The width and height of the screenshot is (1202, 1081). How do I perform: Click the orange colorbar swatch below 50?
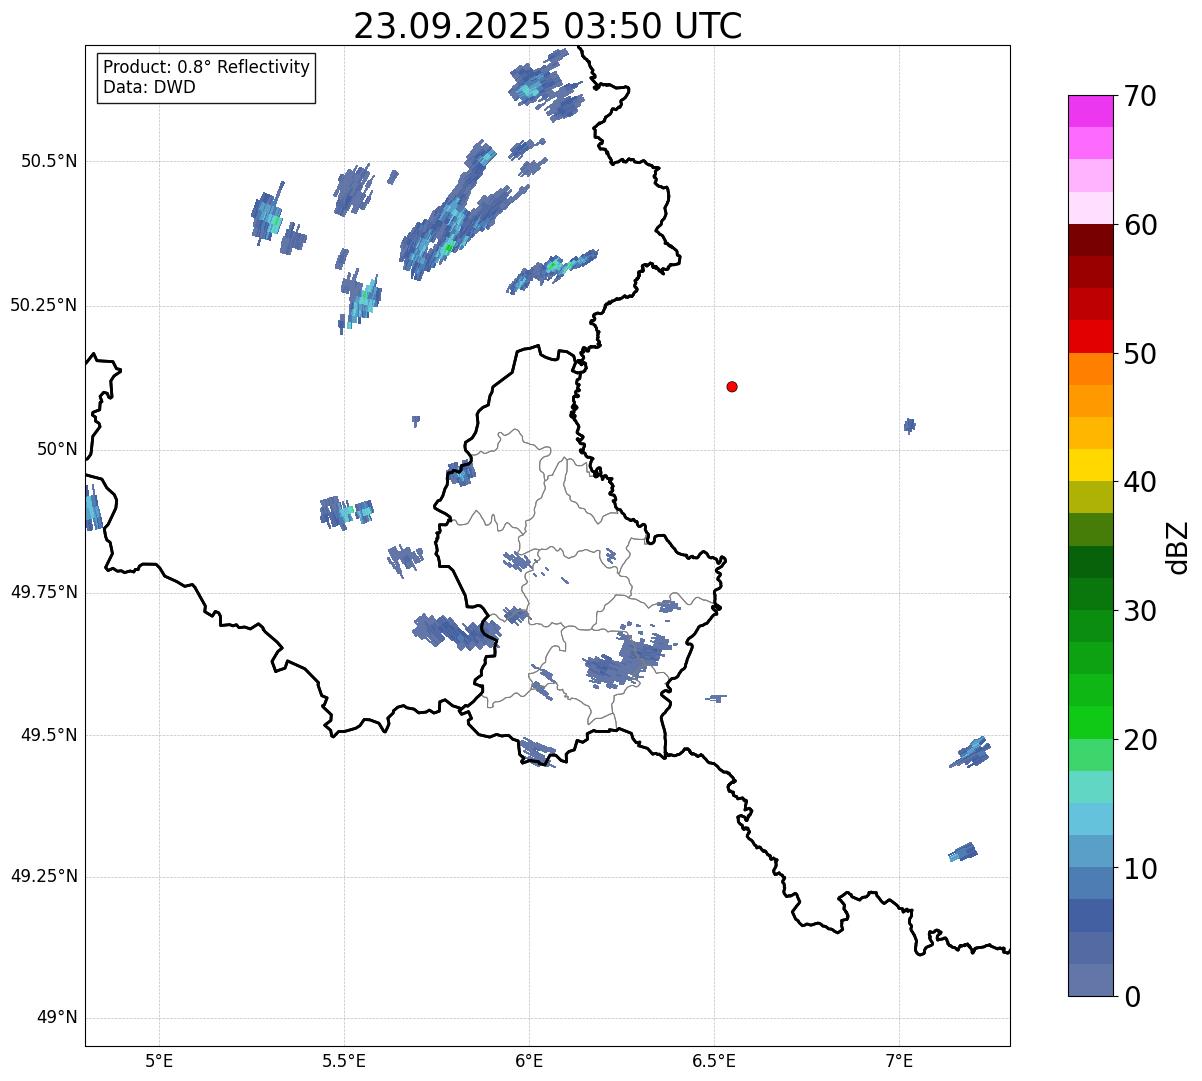coord(1092,369)
